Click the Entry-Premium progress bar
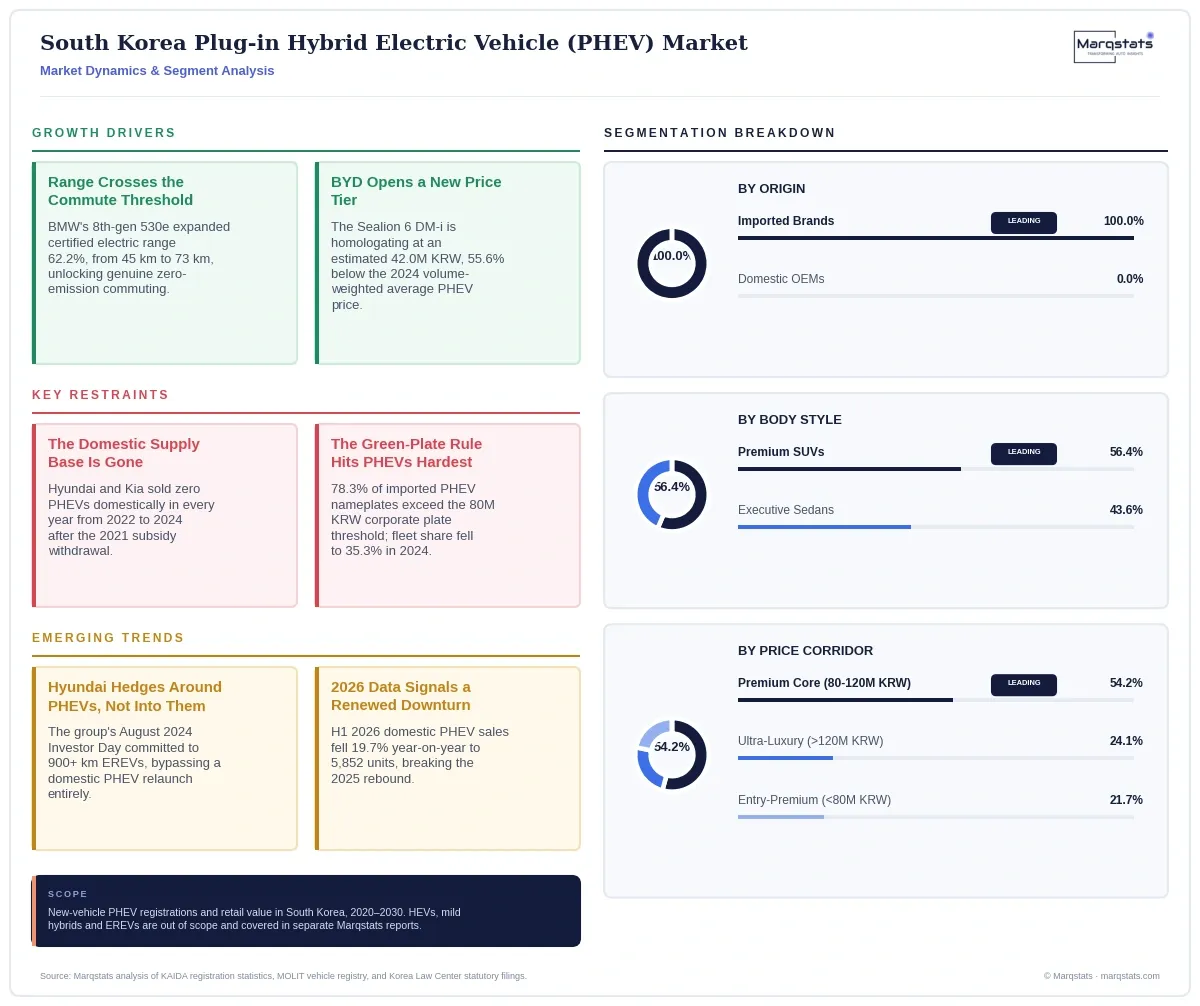The image size is (1200, 1006). click(936, 817)
